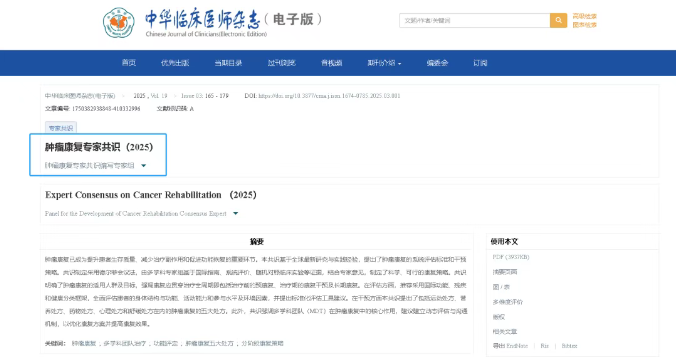Open 过刊浏览 in the navigation bar
This screenshot has height=364, width=682.
tap(281, 63)
